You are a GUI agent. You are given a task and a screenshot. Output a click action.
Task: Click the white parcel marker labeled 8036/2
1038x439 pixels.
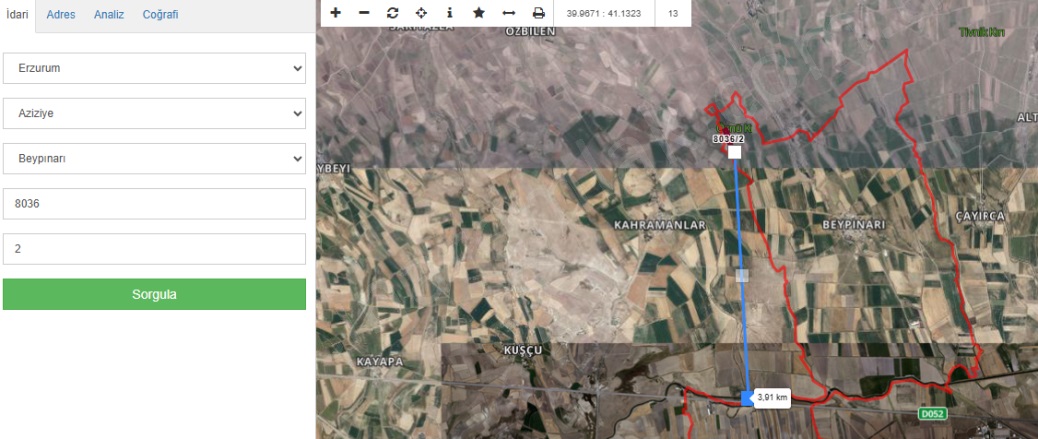[x=734, y=152]
